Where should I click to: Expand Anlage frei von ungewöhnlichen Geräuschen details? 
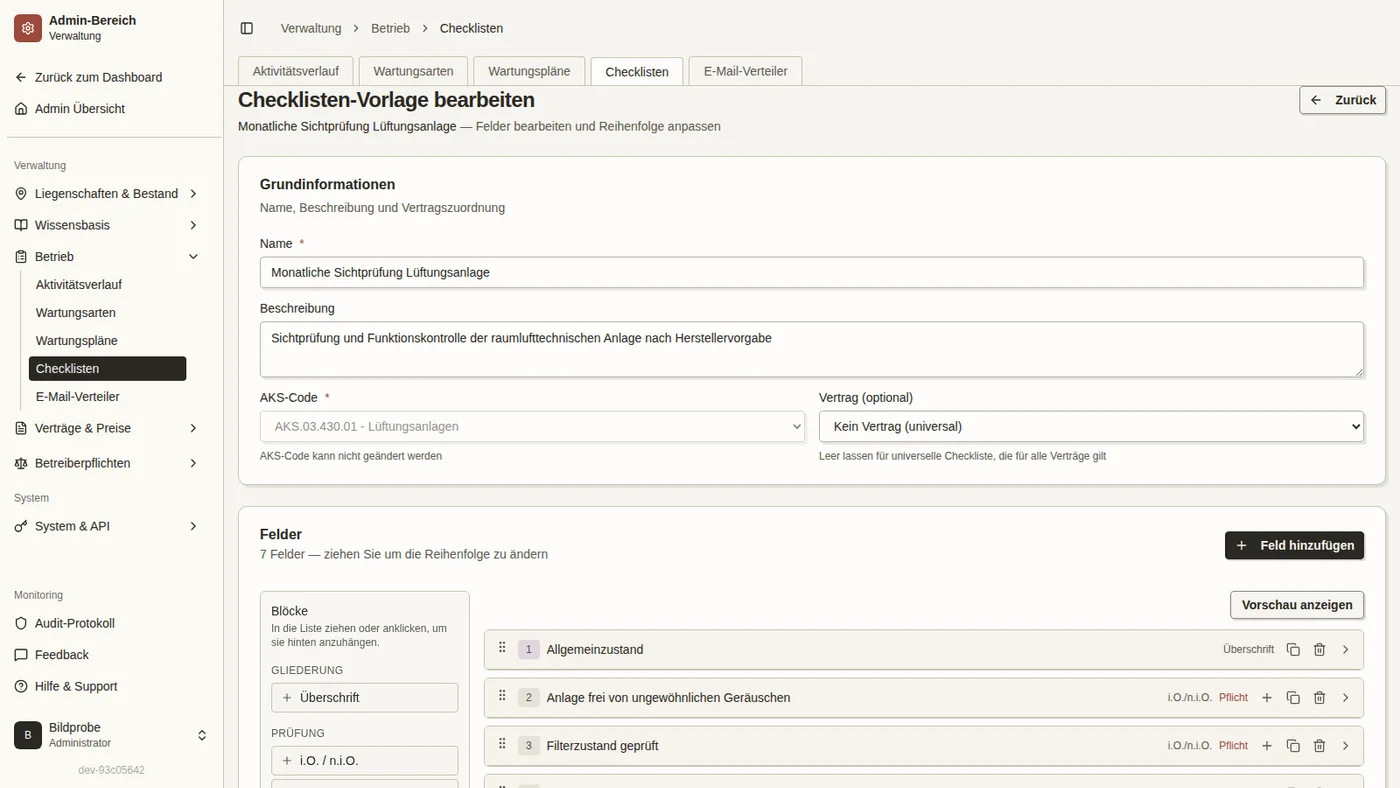tap(1345, 698)
